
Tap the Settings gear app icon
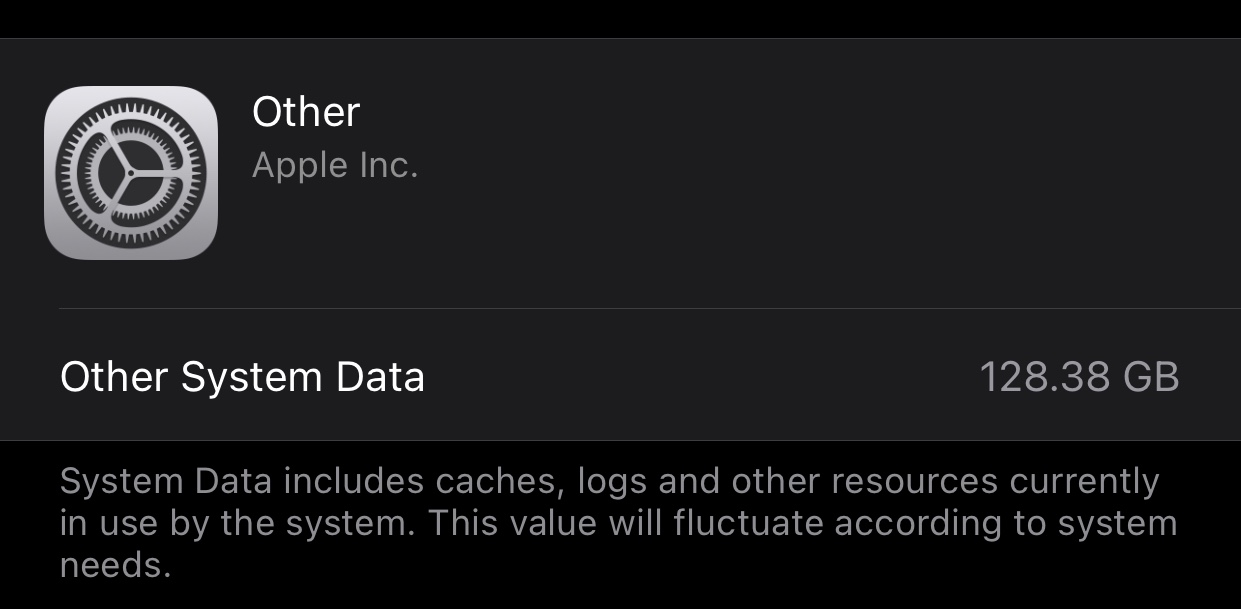coord(131,173)
